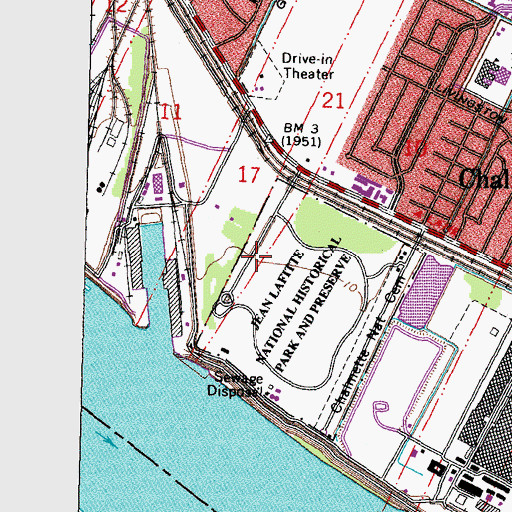Click the NATIONAL HISTORICAL label text
This screenshot has width=512, height=512.
pos(298,301)
